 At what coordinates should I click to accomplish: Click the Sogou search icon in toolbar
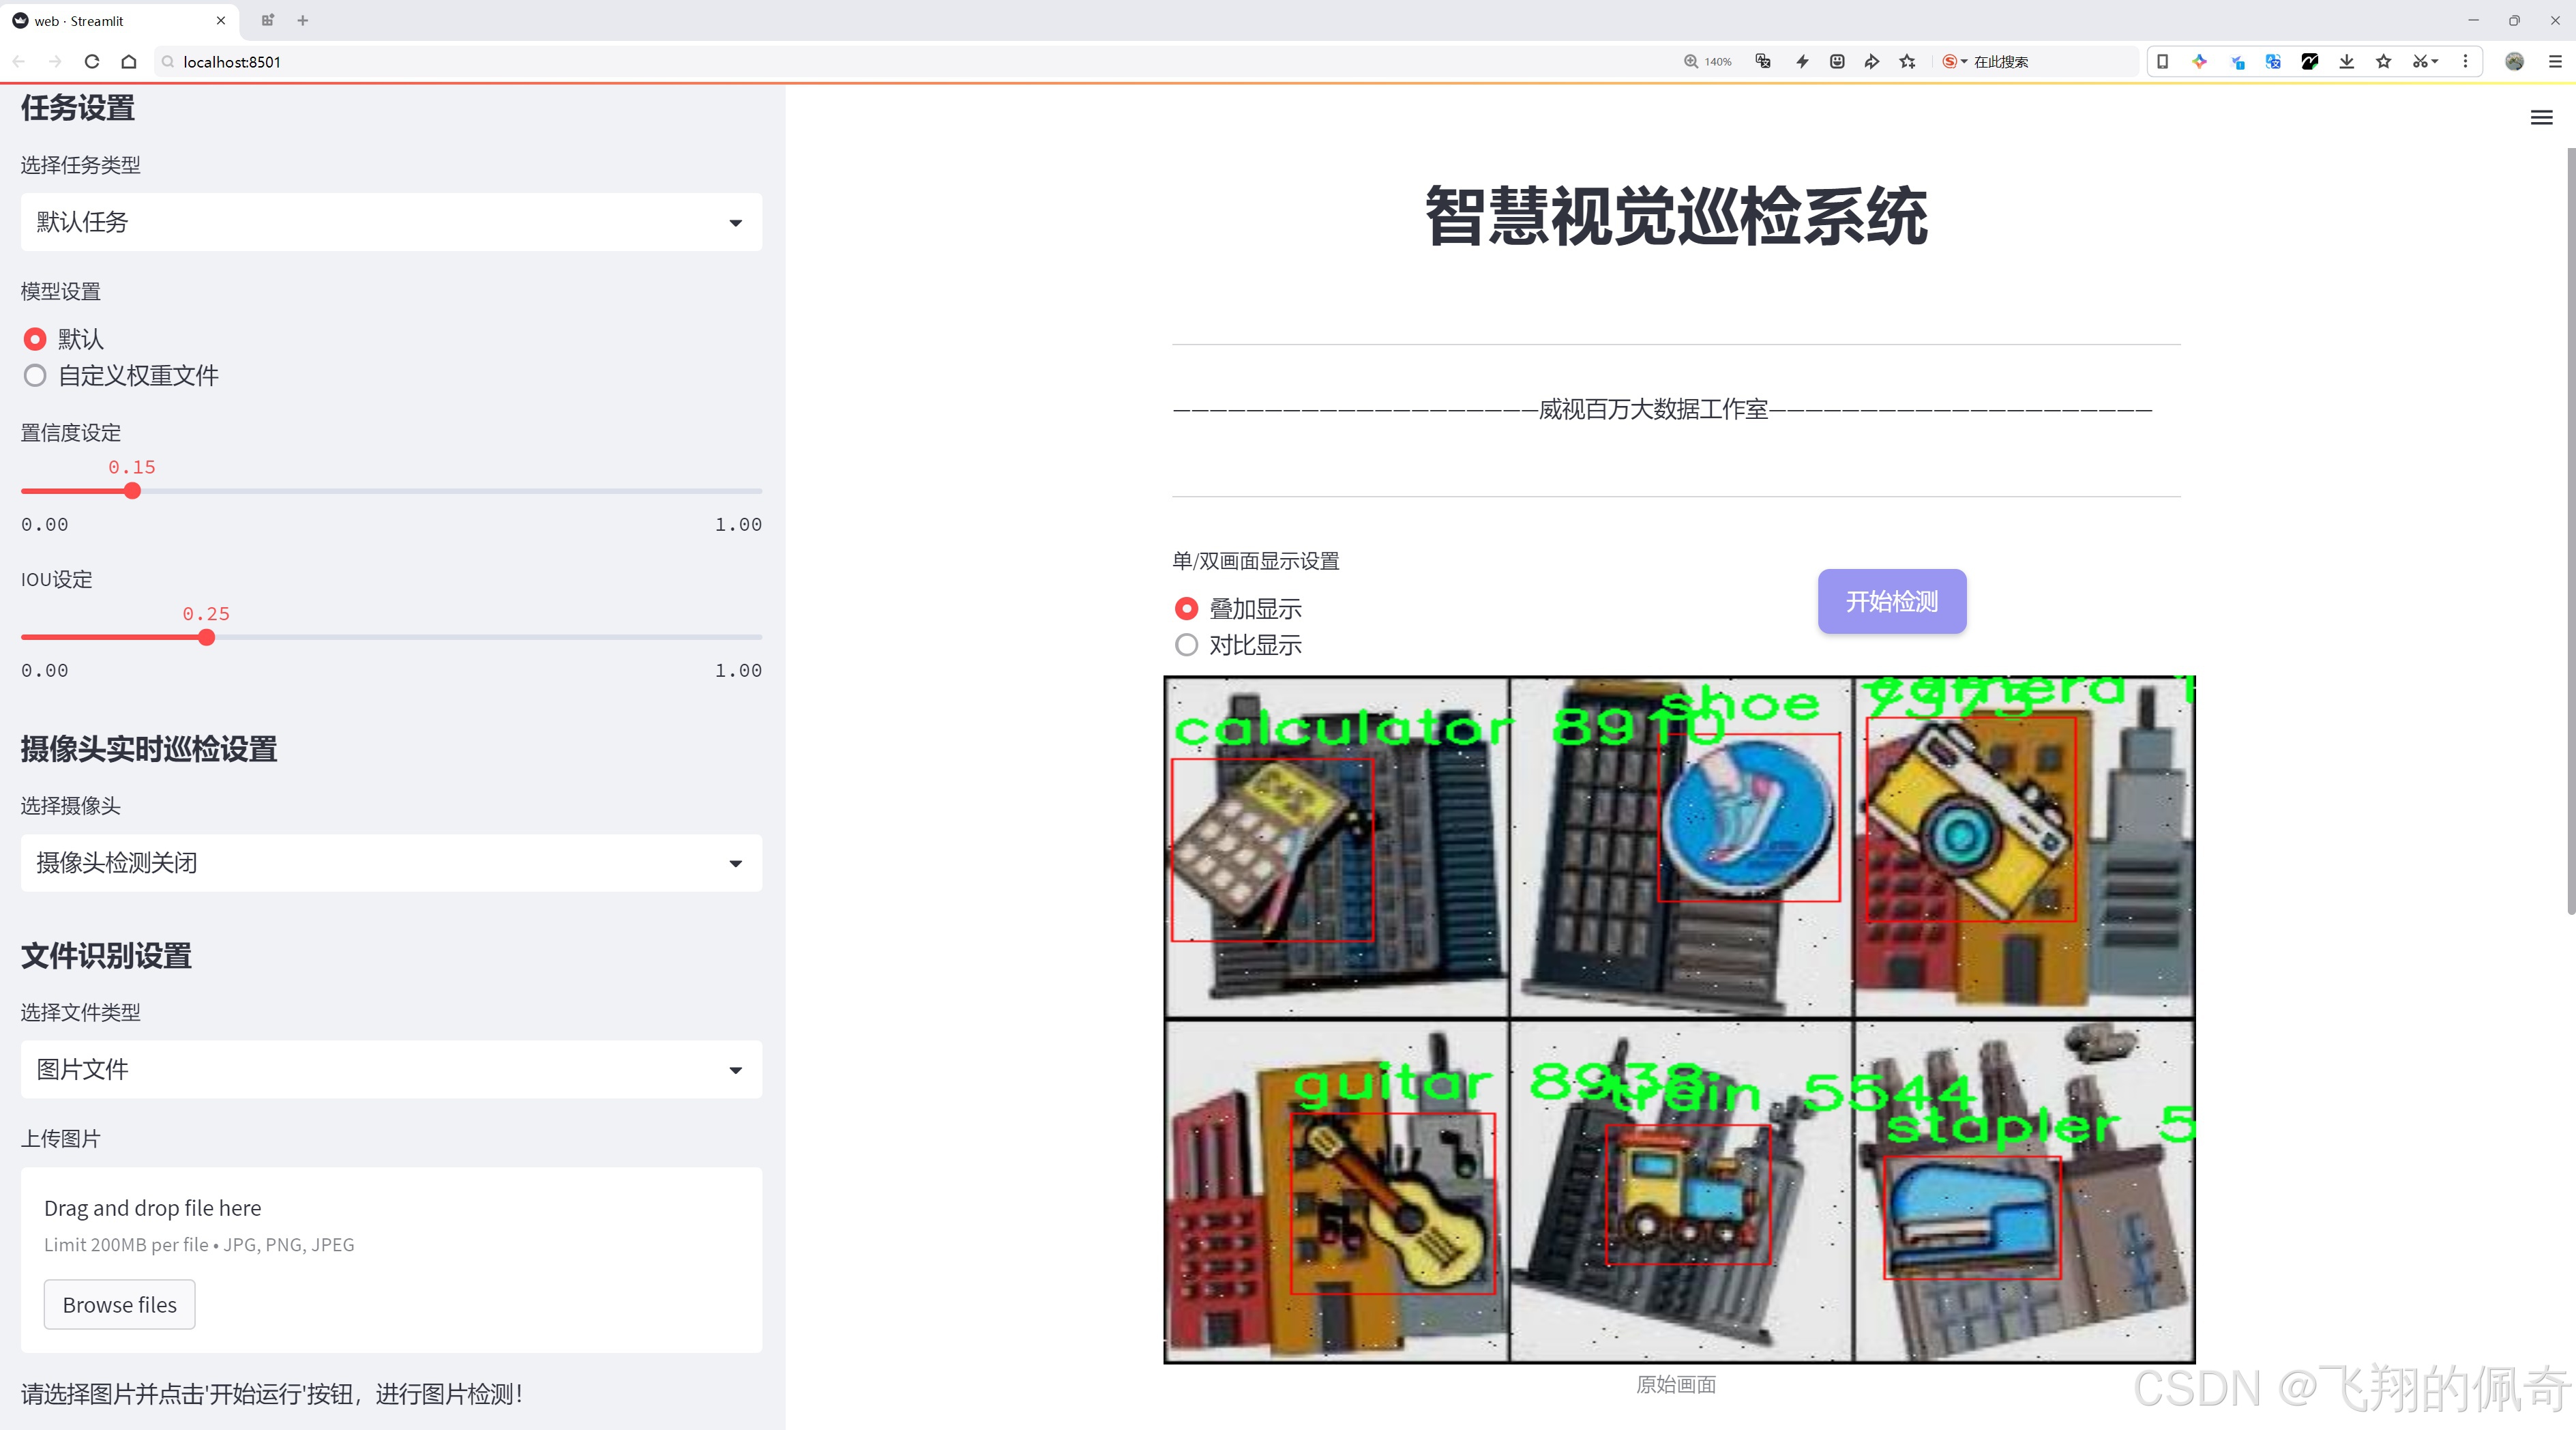(1948, 61)
